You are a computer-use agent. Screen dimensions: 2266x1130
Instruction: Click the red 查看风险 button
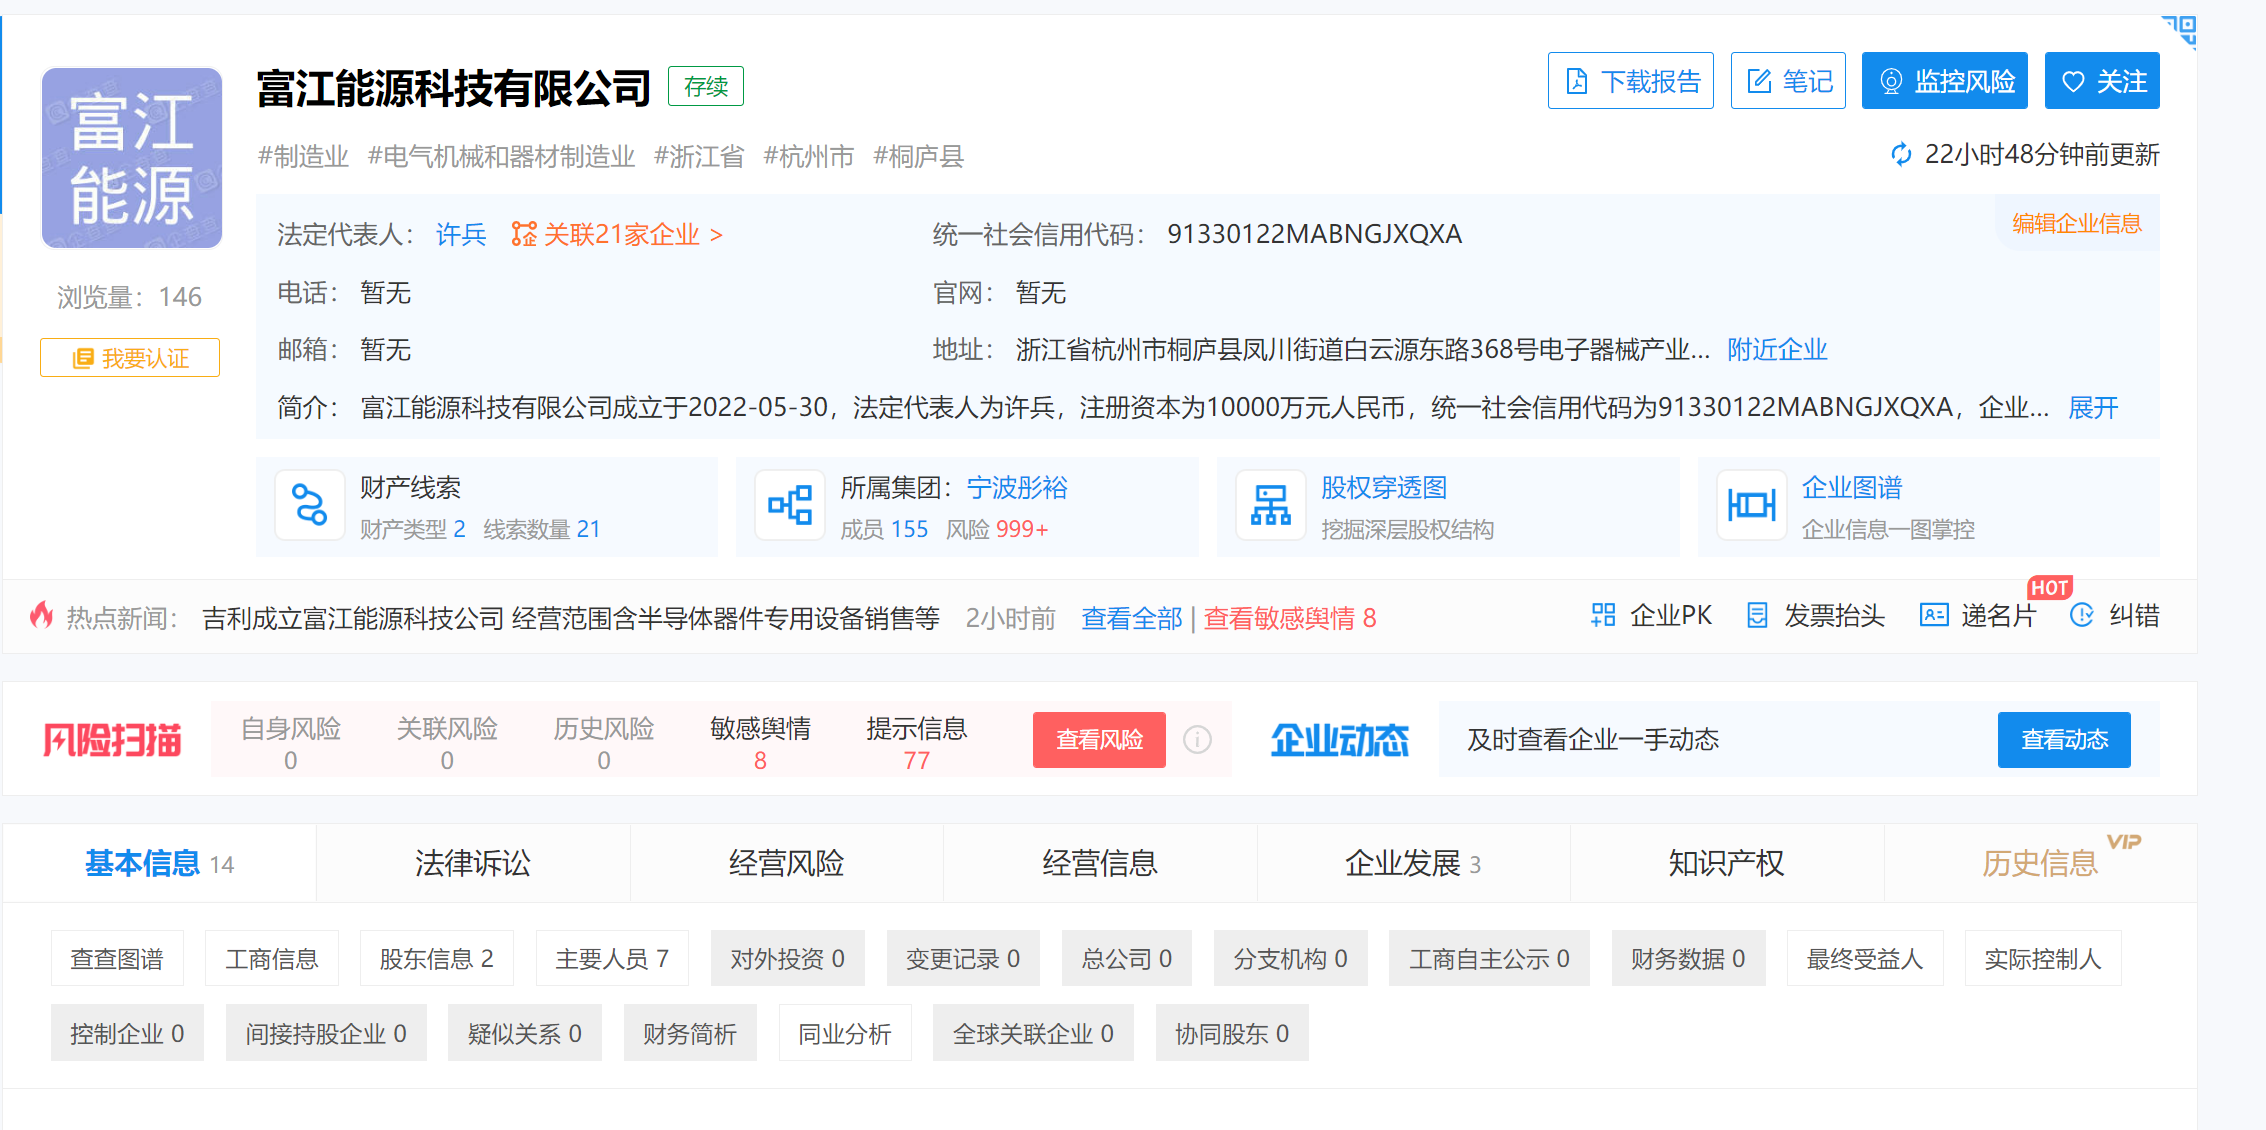[1099, 740]
